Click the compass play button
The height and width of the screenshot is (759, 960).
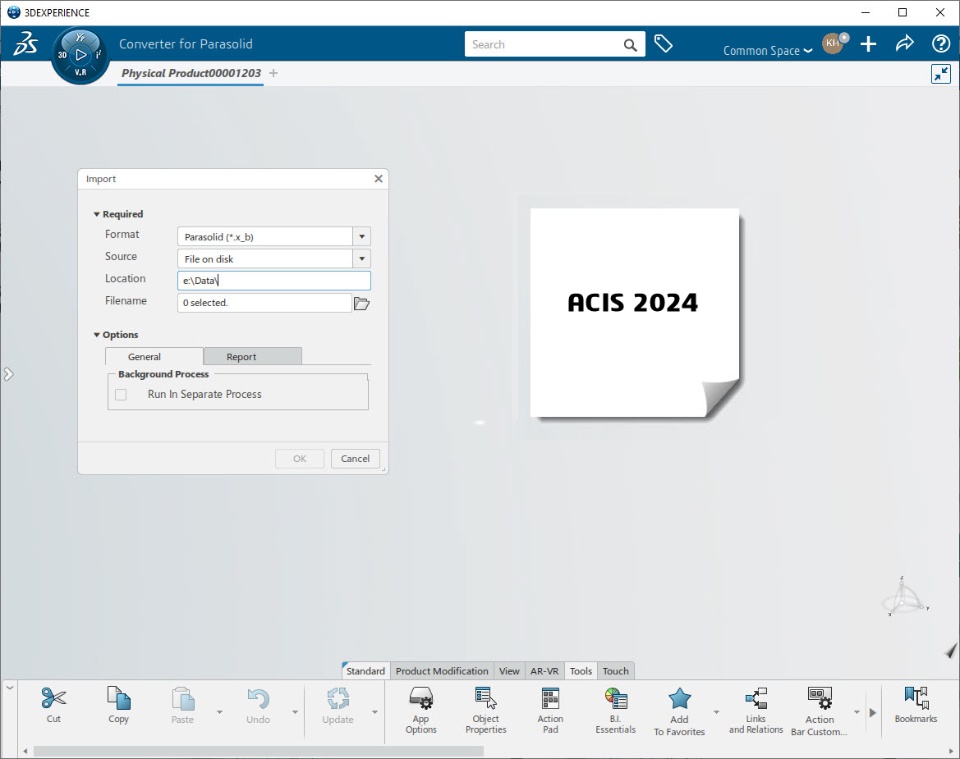[x=80, y=55]
